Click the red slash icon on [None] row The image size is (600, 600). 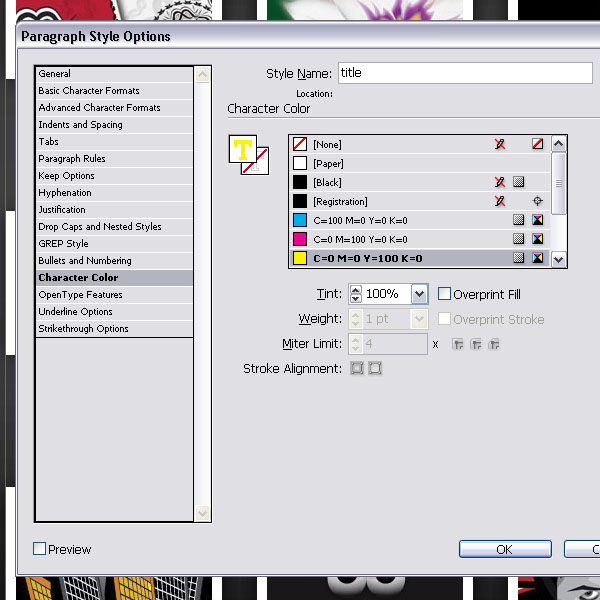coord(538,144)
